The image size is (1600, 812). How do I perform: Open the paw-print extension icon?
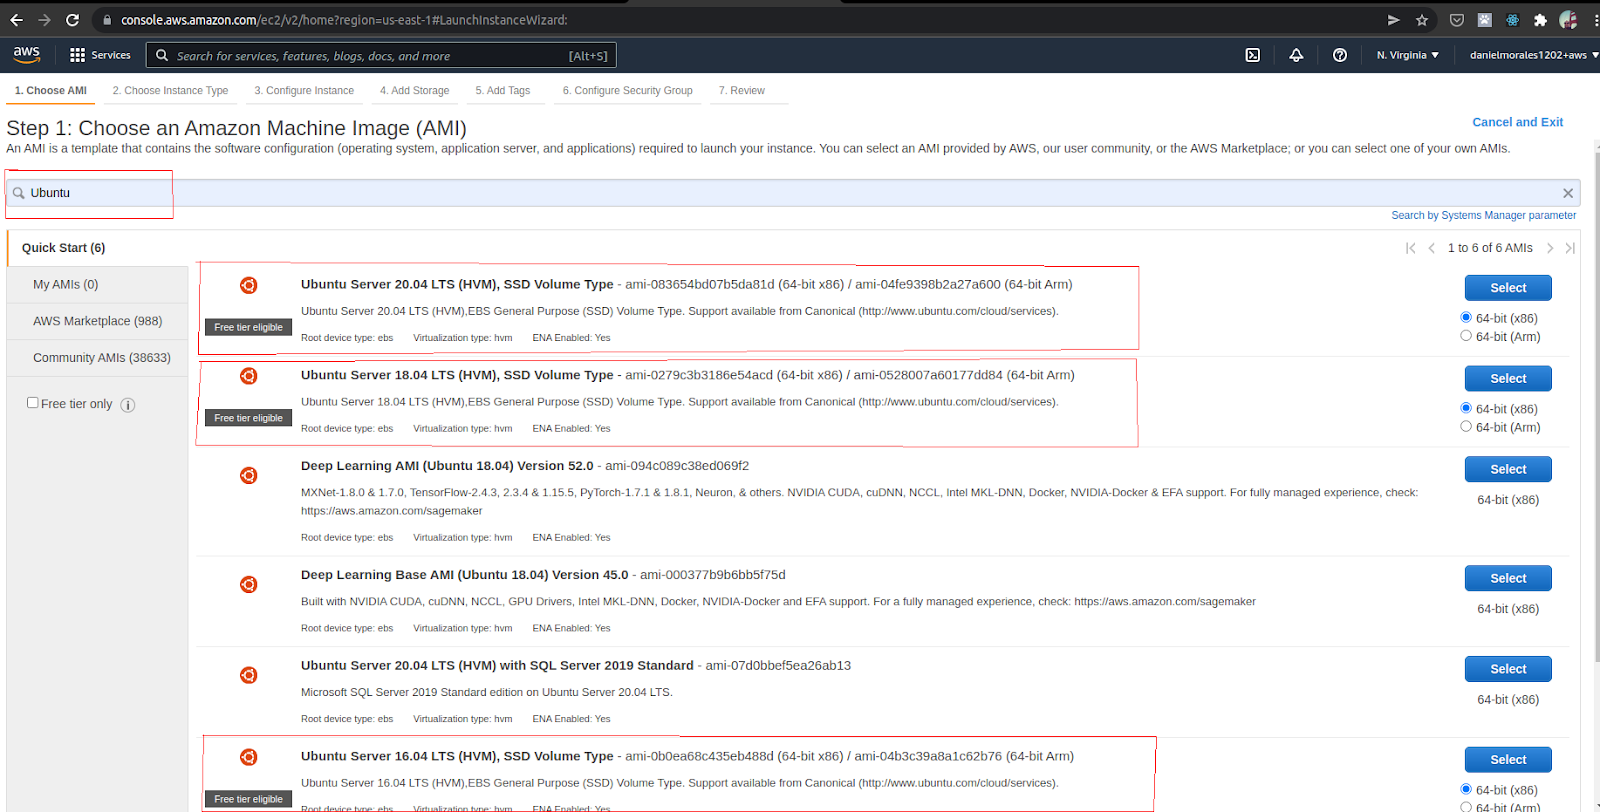1485,20
